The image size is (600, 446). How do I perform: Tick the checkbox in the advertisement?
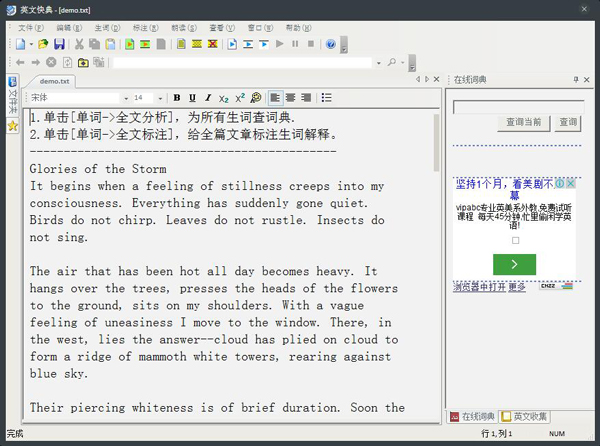(515, 240)
